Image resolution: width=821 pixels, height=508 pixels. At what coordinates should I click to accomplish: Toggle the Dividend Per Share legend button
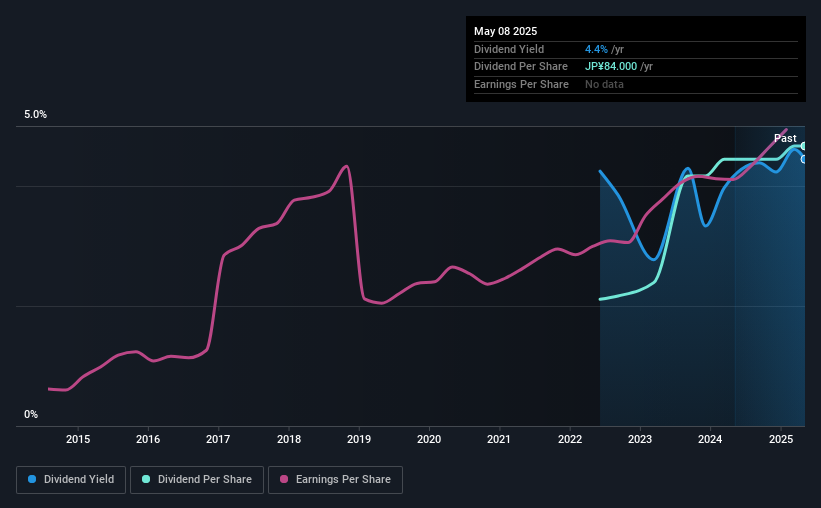[197, 480]
